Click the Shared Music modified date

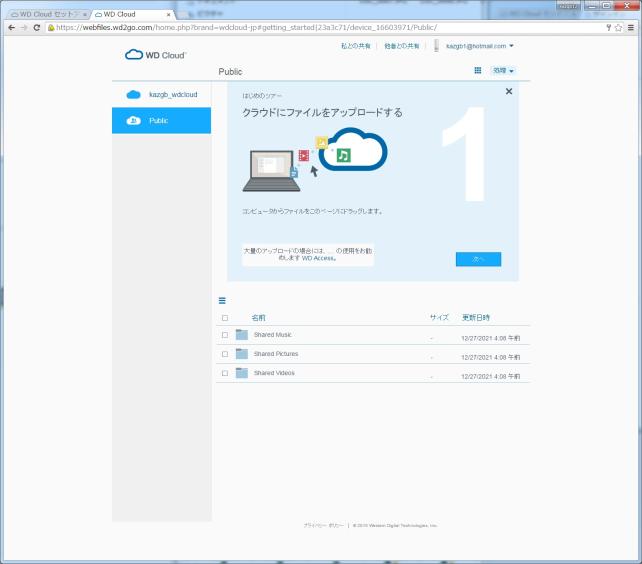[491, 338]
